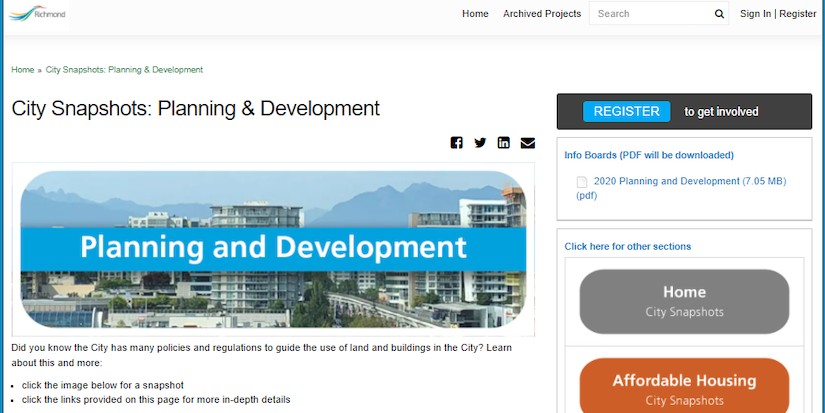The width and height of the screenshot is (825, 413).
Task: Open Affordable Housing City Snapshots tile
Action: [684, 388]
